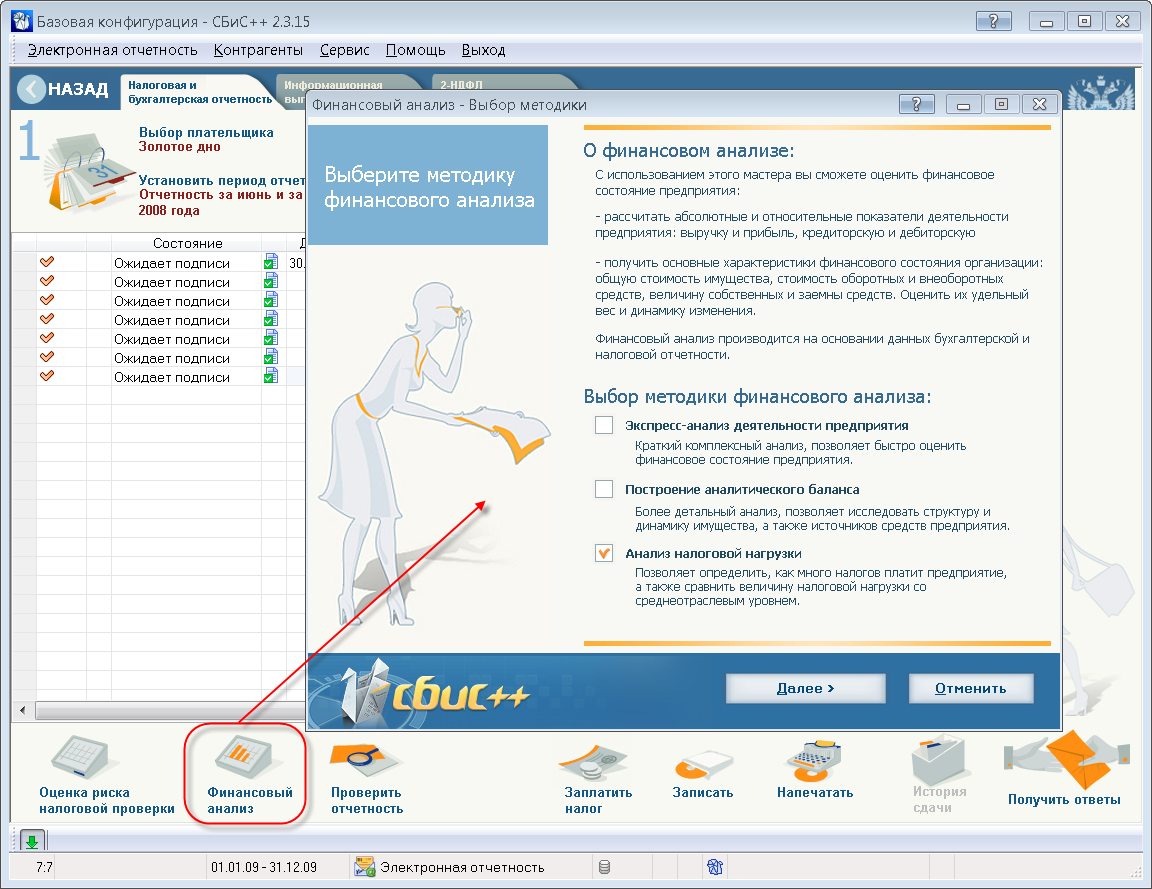Click Электронная отчетность envelope icon in status bar
The height and width of the screenshot is (889, 1152).
[x=365, y=867]
